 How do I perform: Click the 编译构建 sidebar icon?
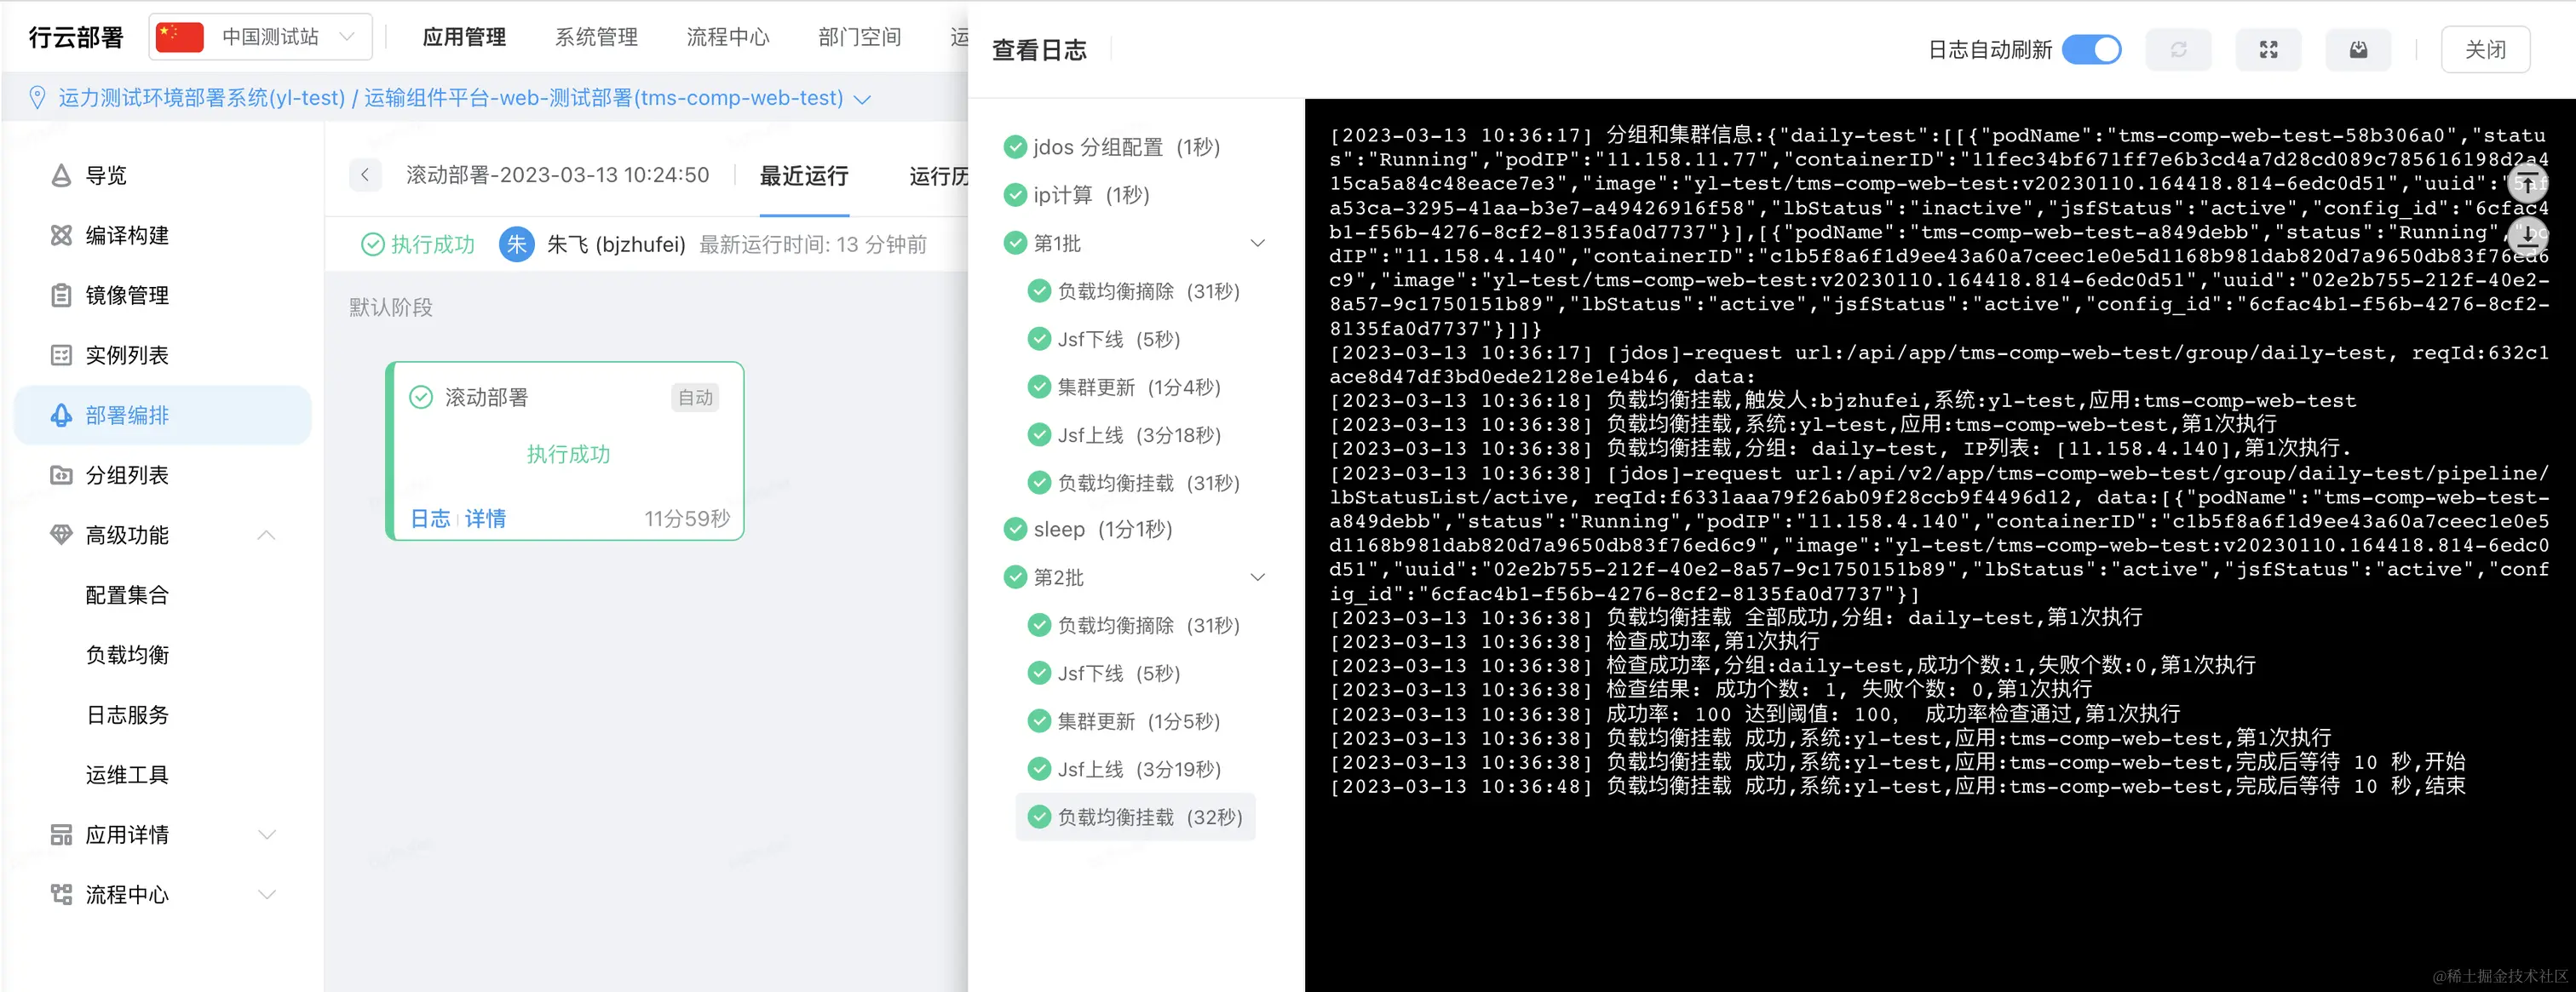click(61, 235)
